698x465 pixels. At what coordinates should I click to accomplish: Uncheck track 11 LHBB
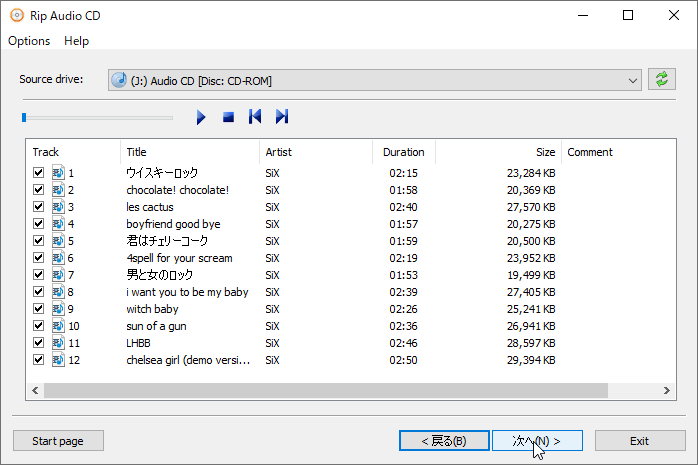pyautogui.click(x=38, y=343)
